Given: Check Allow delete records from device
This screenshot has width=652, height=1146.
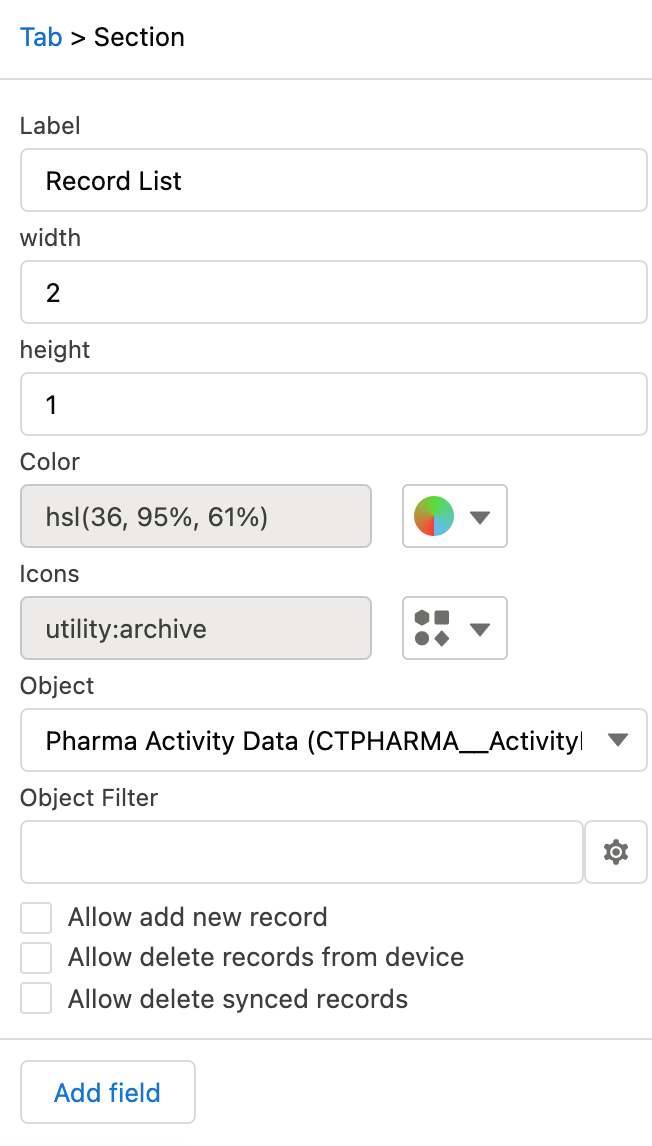Looking at the screenshot, I should point(36,958).
